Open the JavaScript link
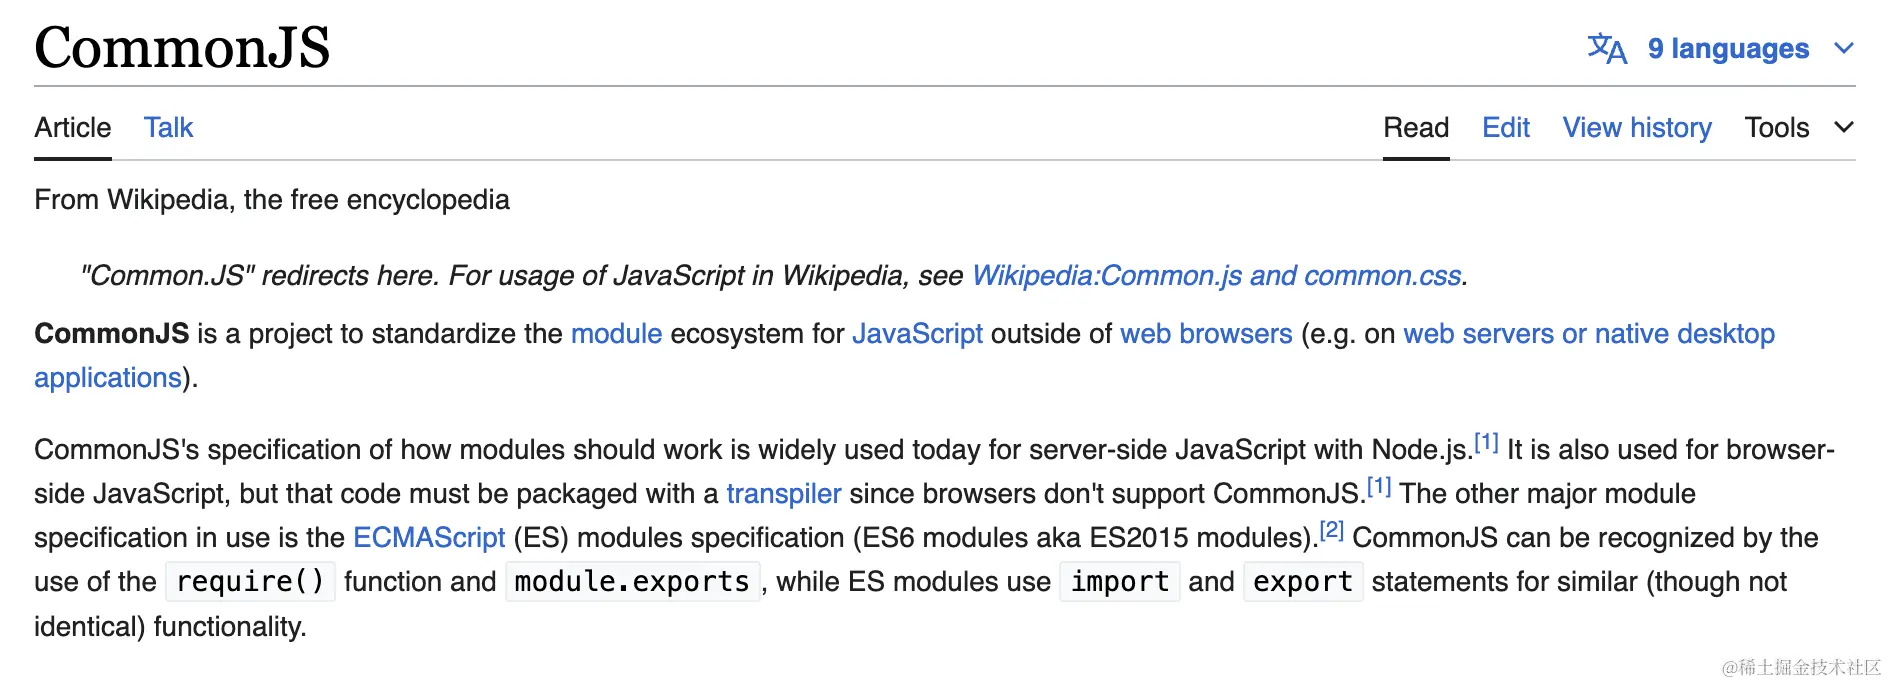The height and width of the screenshot is (684, 1888). tap(917, 333)
